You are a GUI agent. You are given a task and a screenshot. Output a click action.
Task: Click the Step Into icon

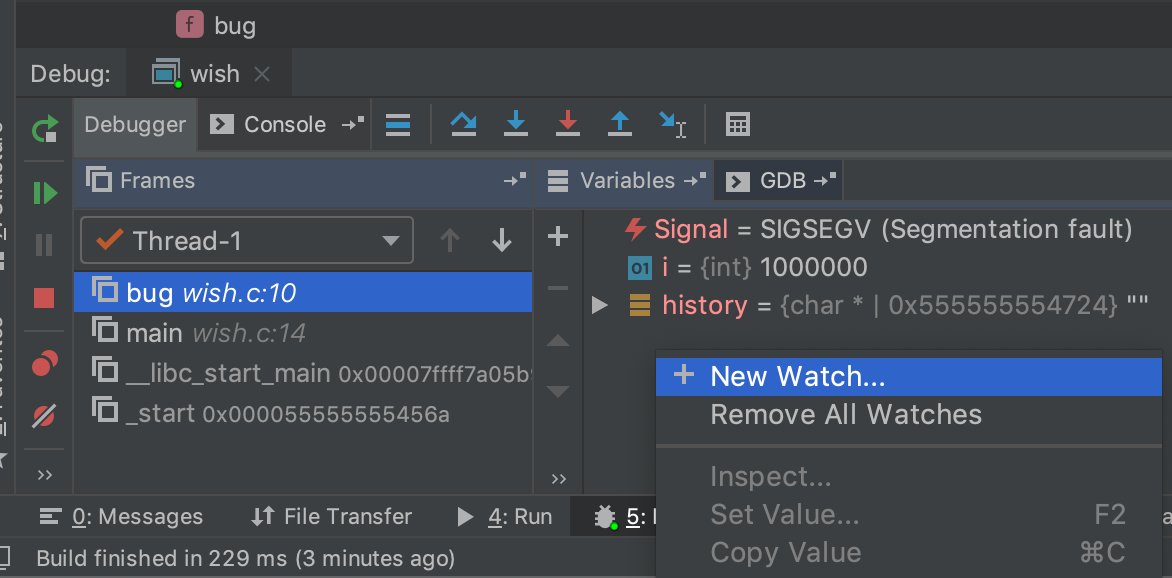coord(516,124)
